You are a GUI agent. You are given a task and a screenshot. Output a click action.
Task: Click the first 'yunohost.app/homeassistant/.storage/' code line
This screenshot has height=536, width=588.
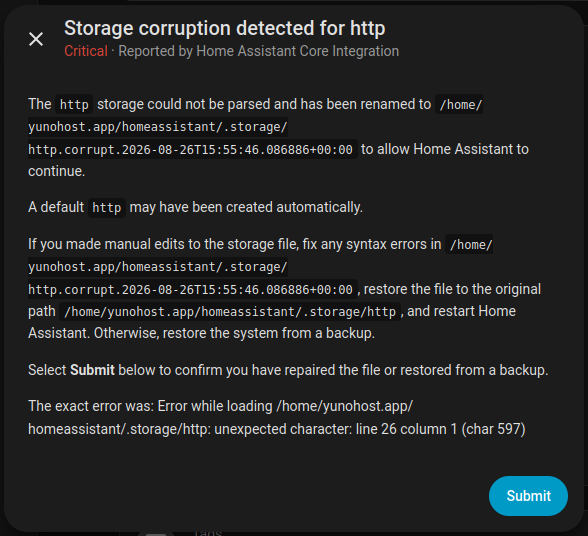(x=158, y=127)
